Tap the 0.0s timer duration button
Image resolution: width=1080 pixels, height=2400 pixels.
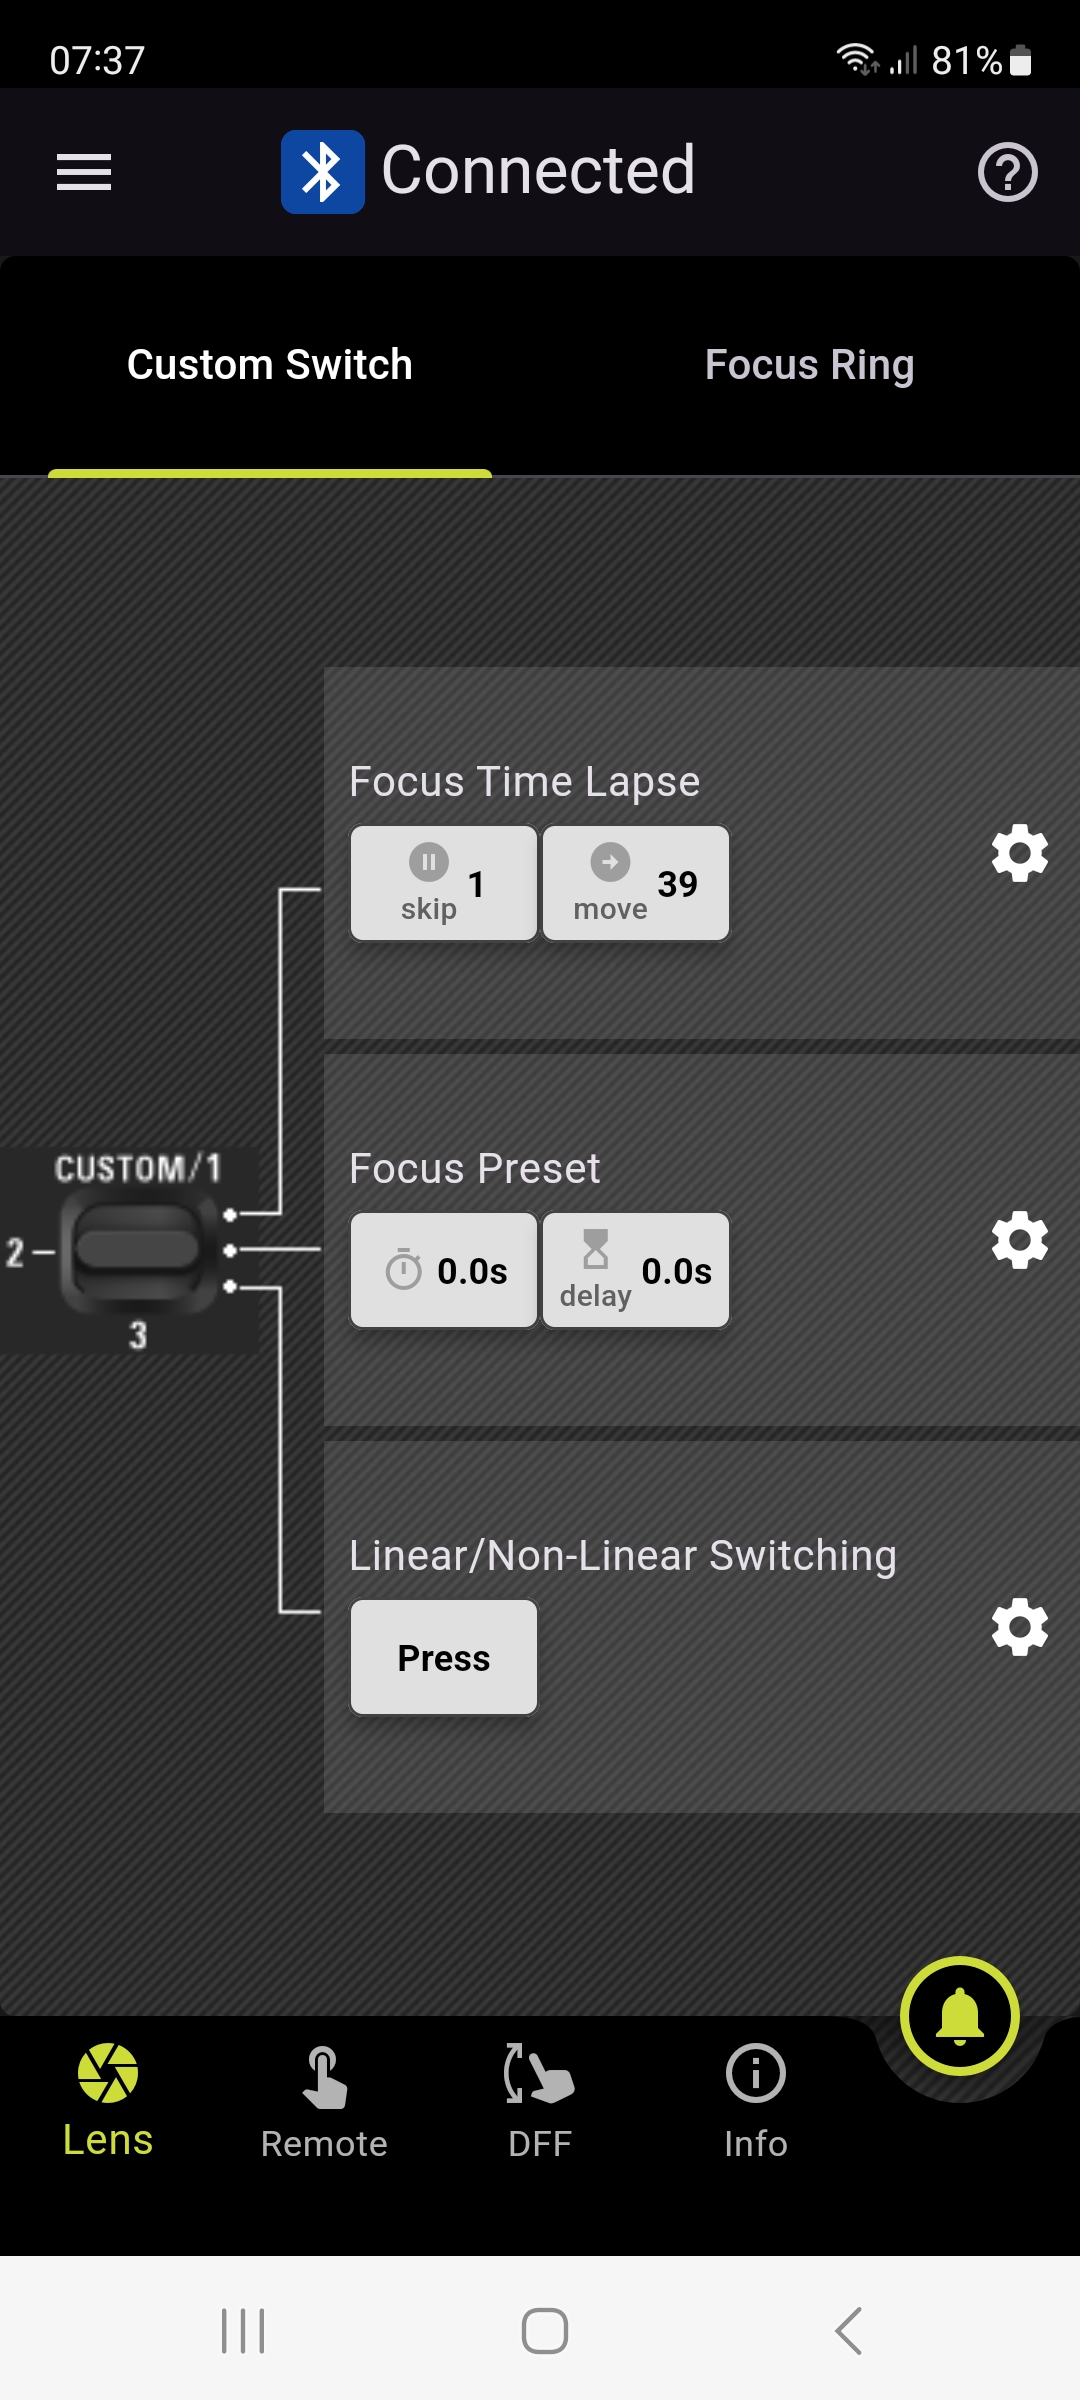444,1270
